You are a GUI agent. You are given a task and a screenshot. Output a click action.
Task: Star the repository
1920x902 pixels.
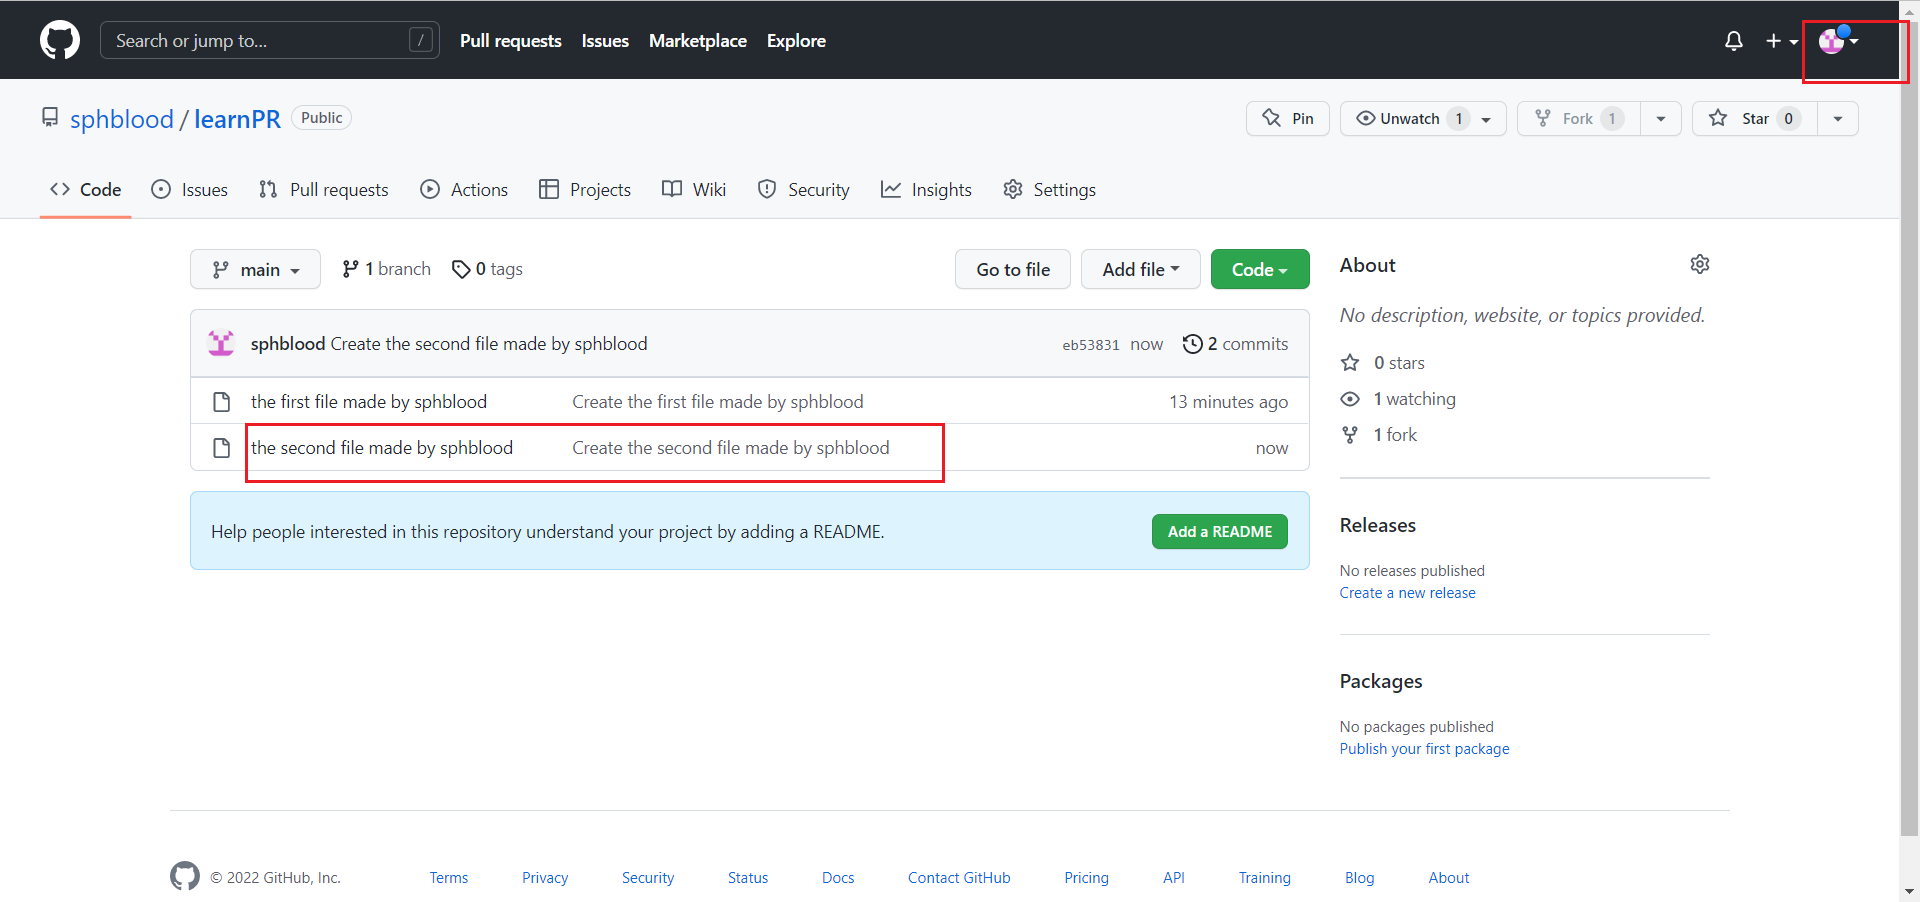click(x=1754, y=118)
